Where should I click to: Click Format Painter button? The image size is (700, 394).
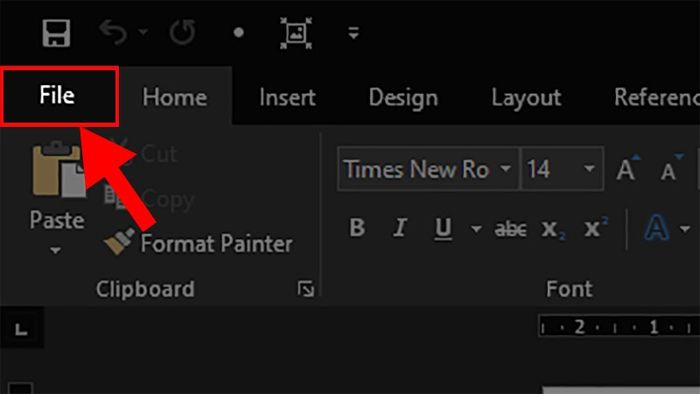(199, 243)
